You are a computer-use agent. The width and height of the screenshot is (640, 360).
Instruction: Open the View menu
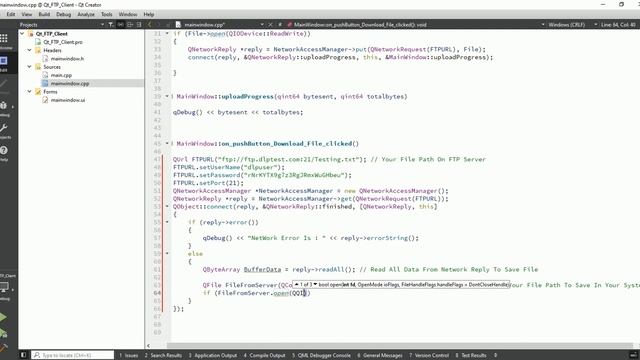click(x=27, y=14)
